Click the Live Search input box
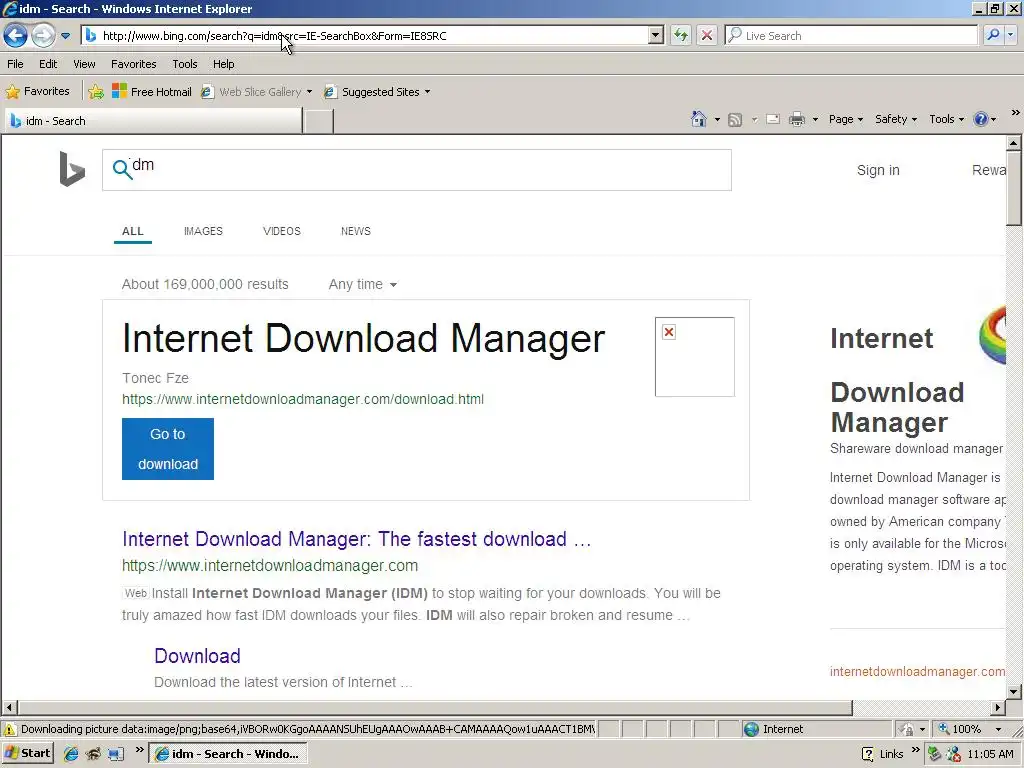Image resolution: width=1024 pixels, height=768 pixels. click(x=852, y=36)
